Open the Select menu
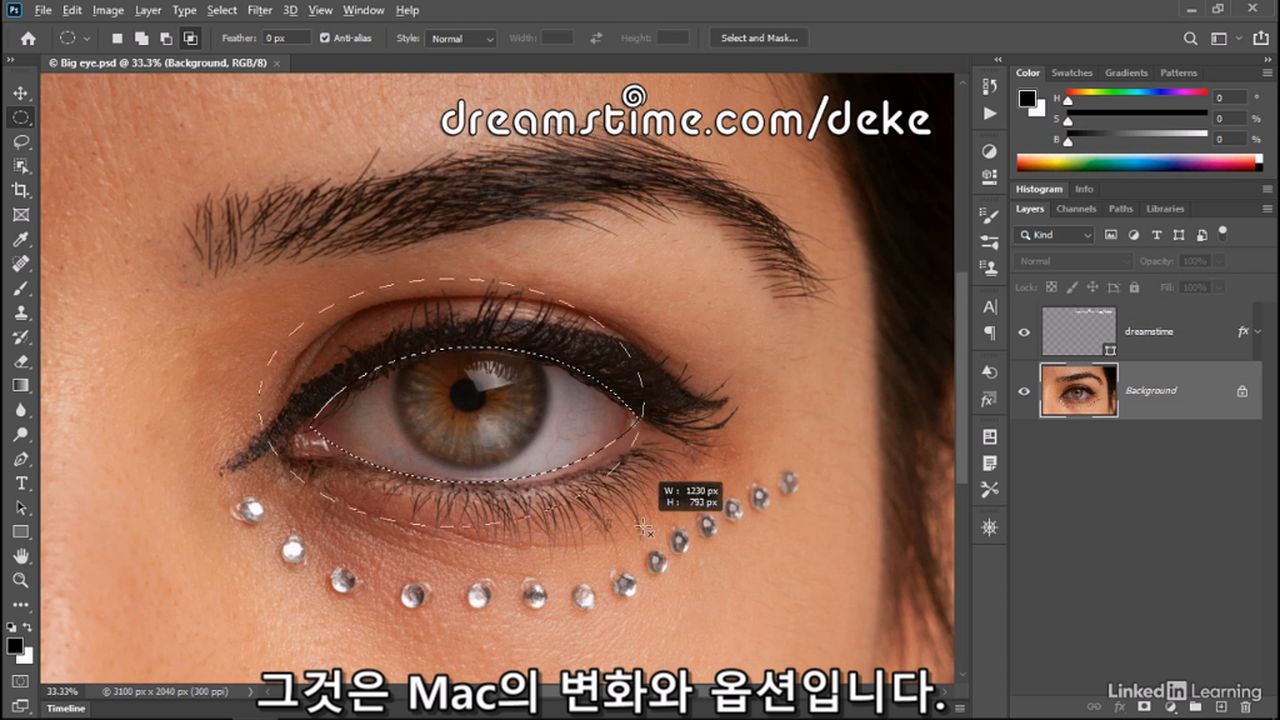This screenshot has width=1280, height=720. click(x=222, y=10)
